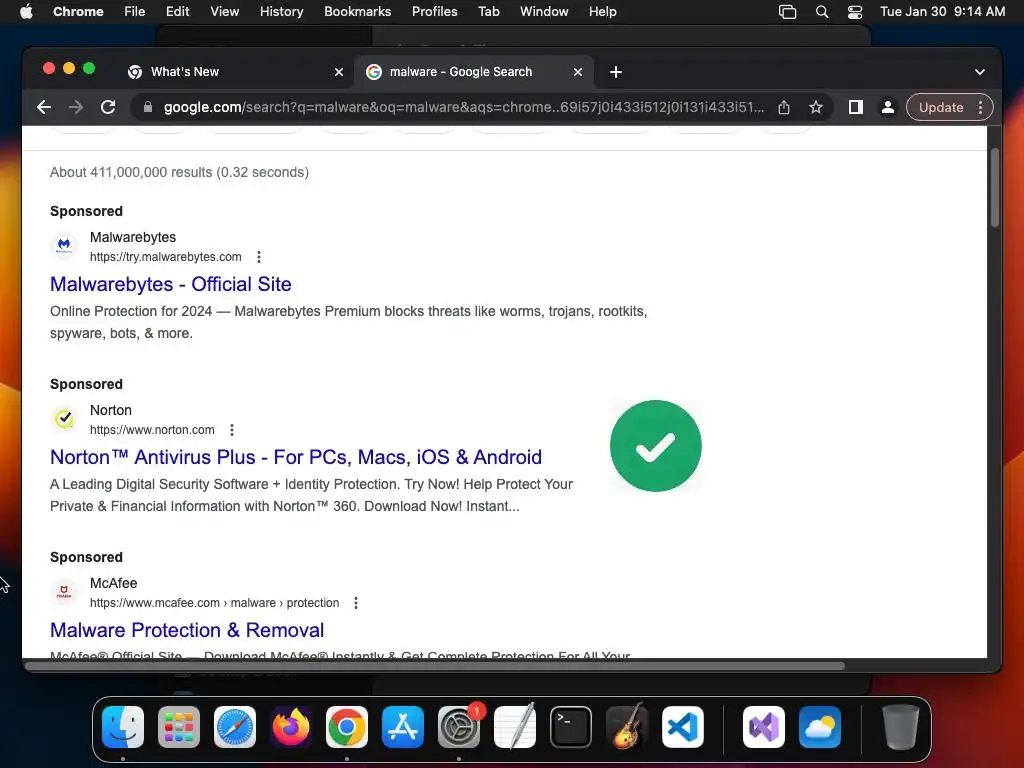Launch GarageBand from the Dock
The width and height of the screenshot is (1024, 768).
point(627,726)
